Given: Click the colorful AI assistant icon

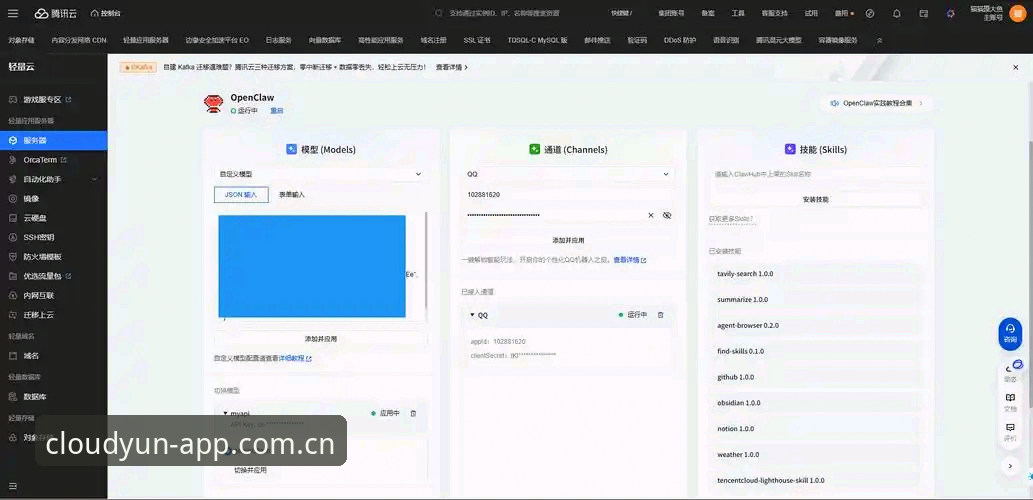Looking at the screenshot, I should 950,13.
